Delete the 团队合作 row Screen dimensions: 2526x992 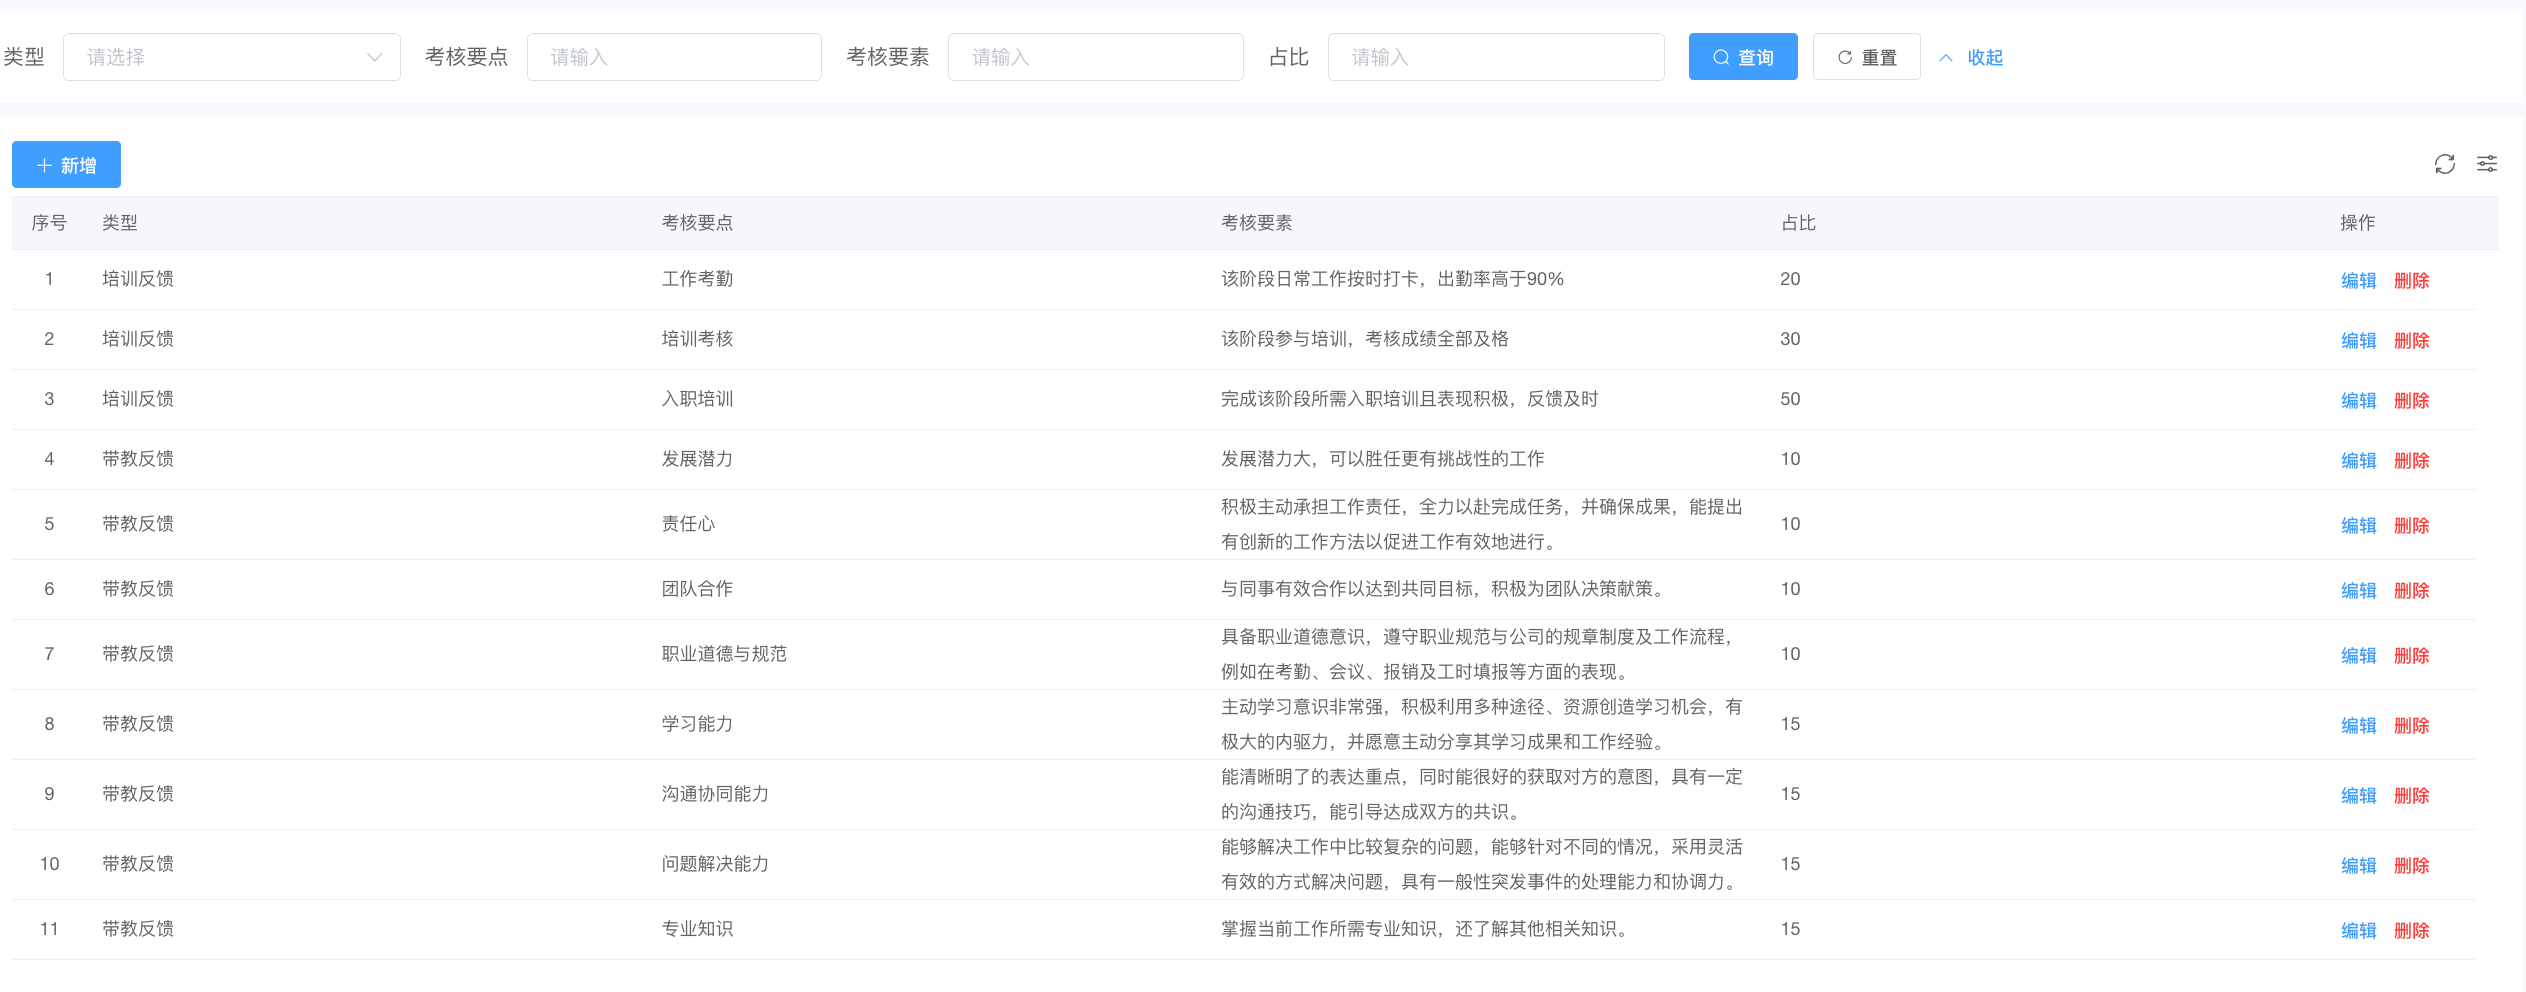pos(2411,591)
